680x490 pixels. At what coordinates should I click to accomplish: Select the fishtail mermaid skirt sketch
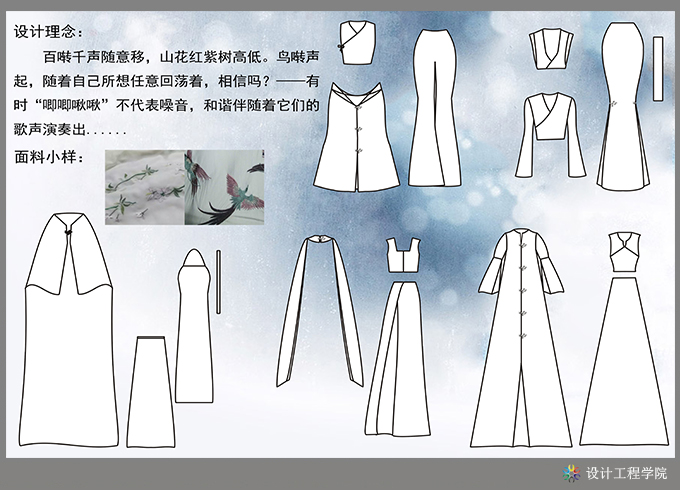623,106
